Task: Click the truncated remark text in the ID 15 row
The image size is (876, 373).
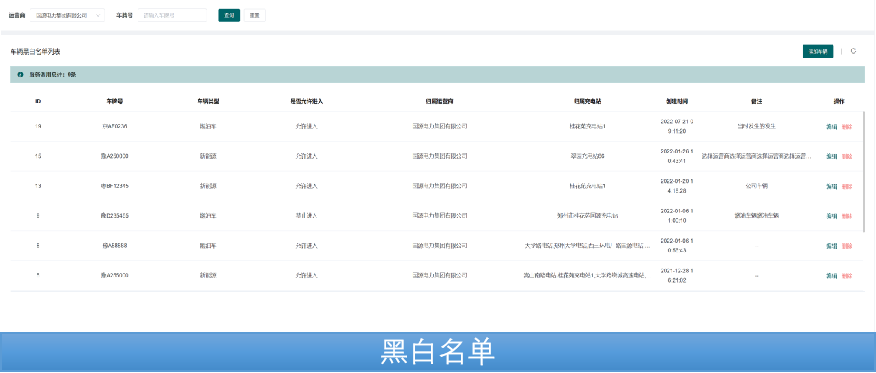Action: point(757,156)
